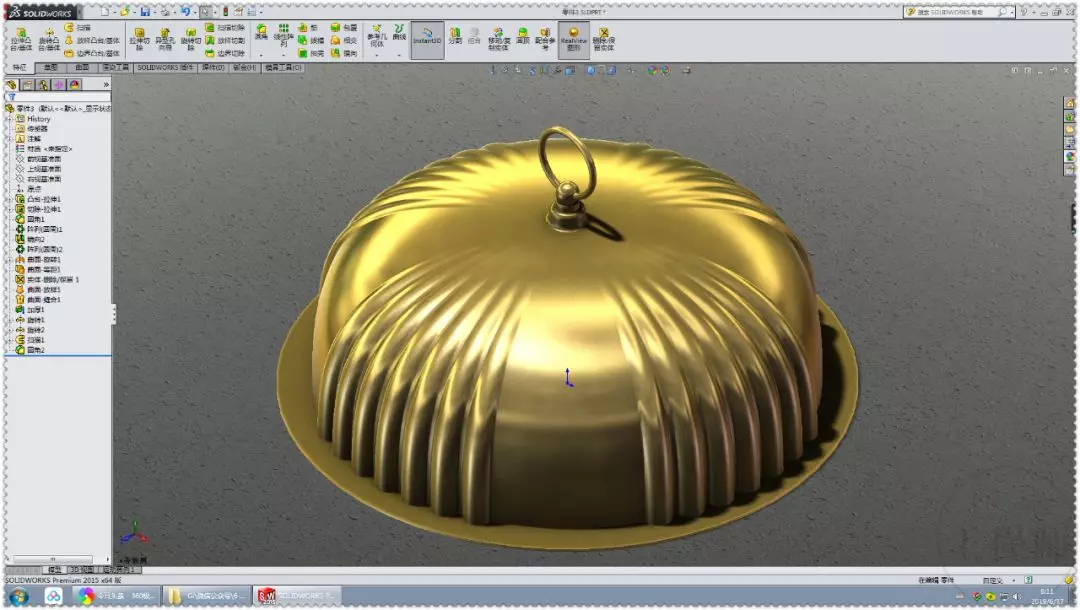Click the Save icon in the quick toolbar
The image size is (1080, 610).
145,12
